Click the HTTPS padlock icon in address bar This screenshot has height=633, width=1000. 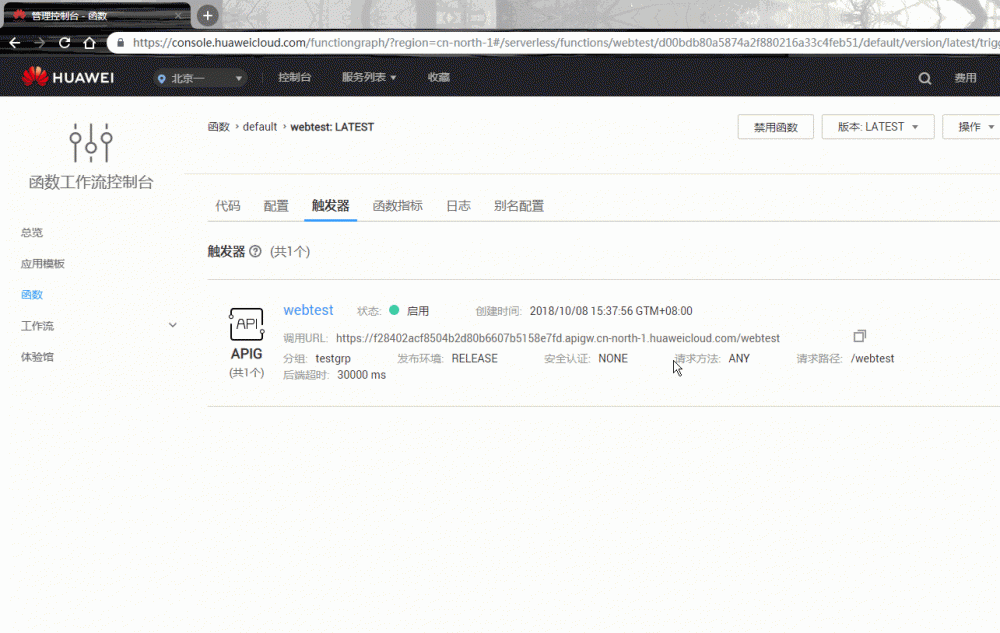click(120, 44)
